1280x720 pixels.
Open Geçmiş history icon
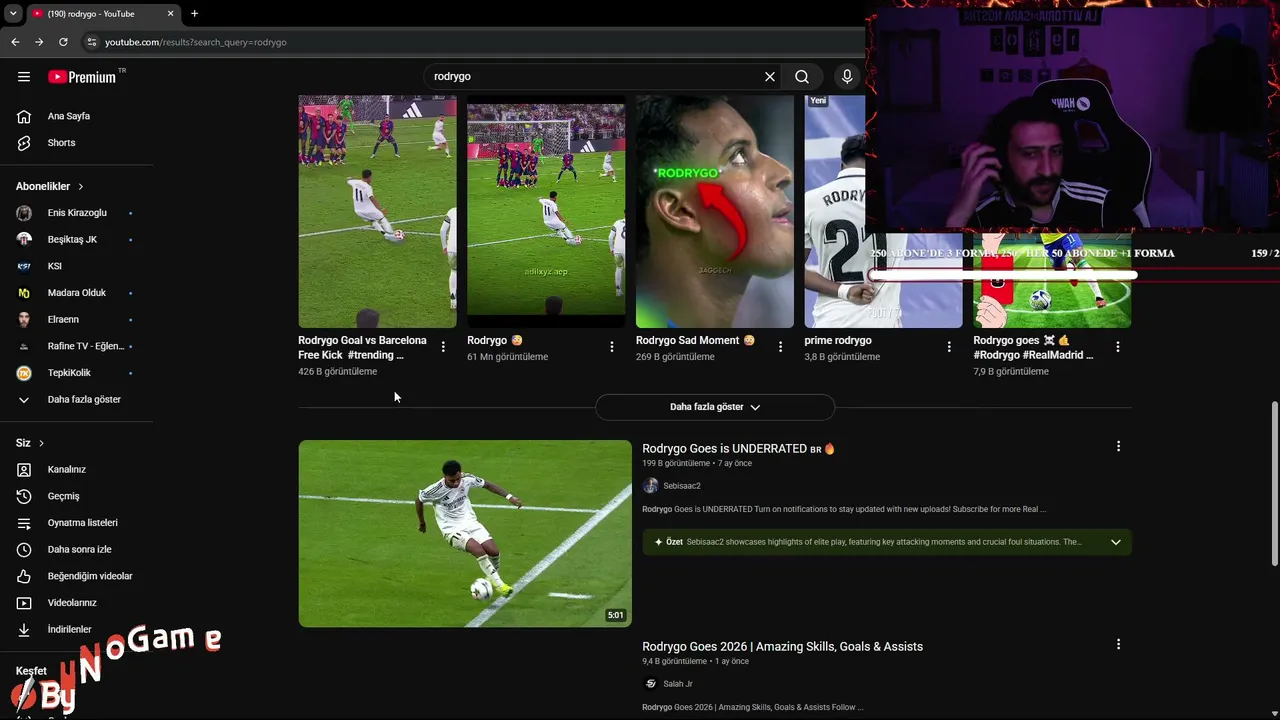[24, 496]
